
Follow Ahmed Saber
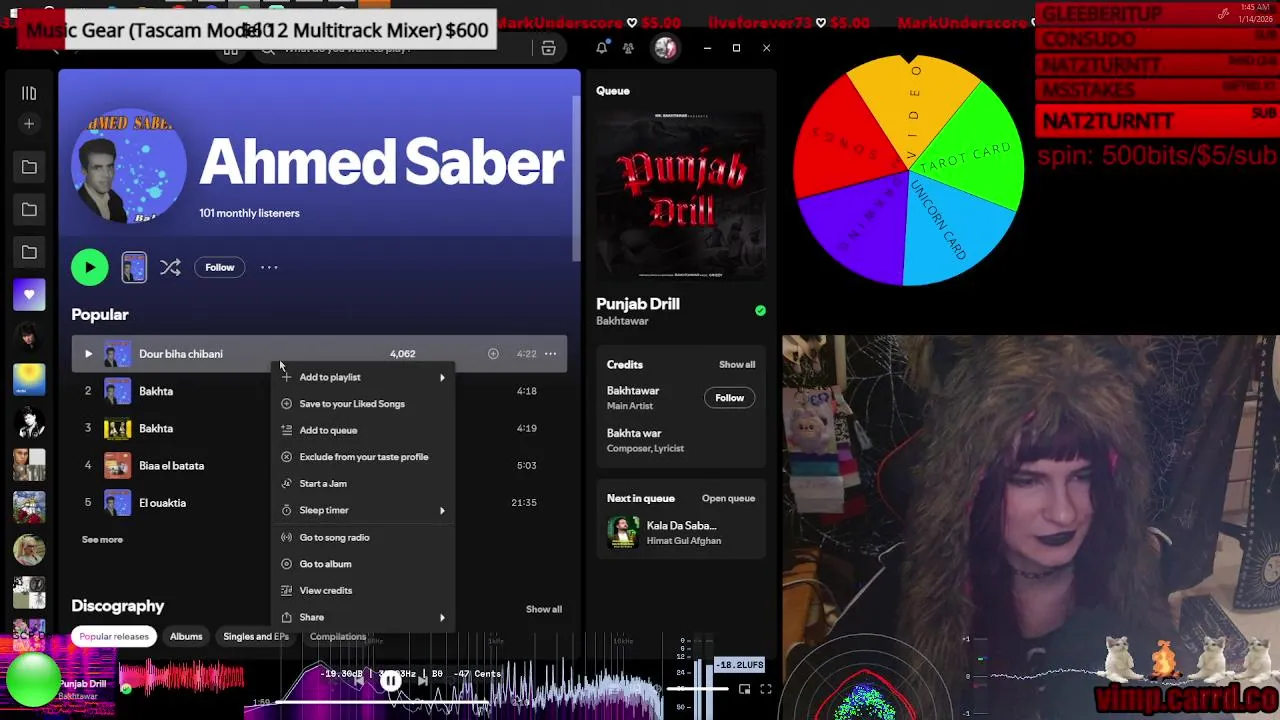(x=220, y=267)
